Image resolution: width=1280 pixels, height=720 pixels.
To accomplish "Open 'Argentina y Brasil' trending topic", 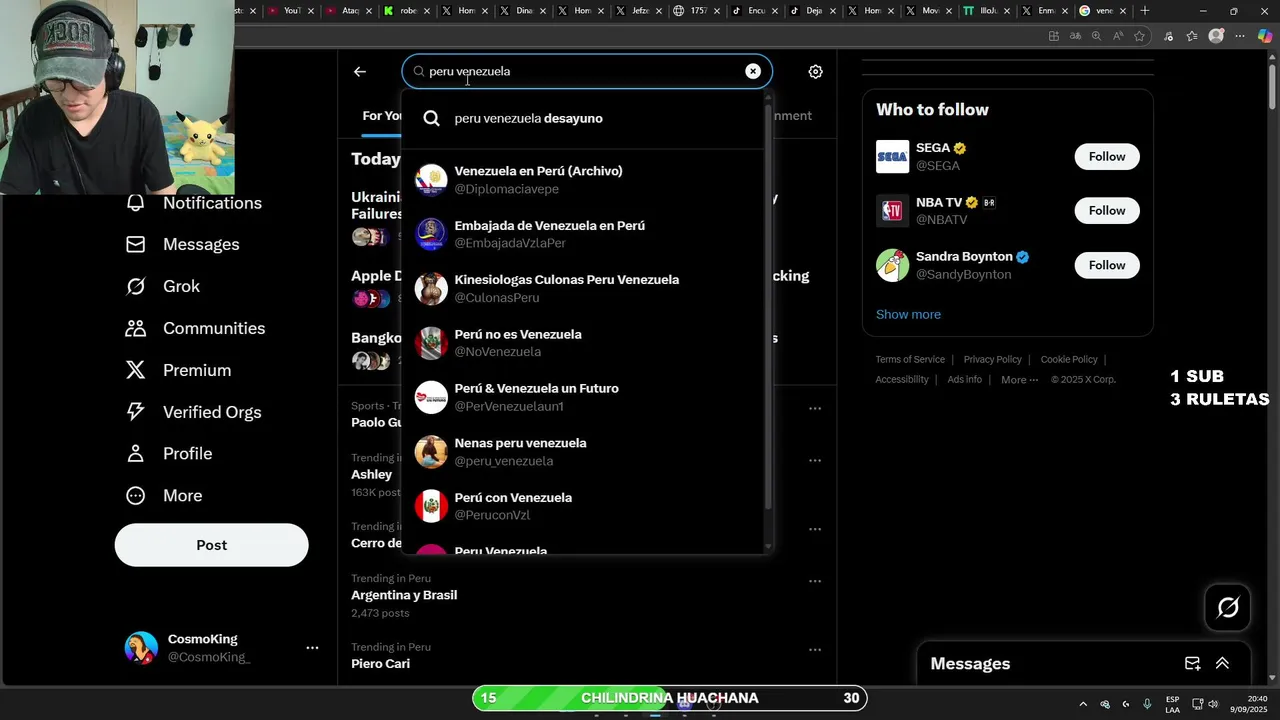I will 404,595.
